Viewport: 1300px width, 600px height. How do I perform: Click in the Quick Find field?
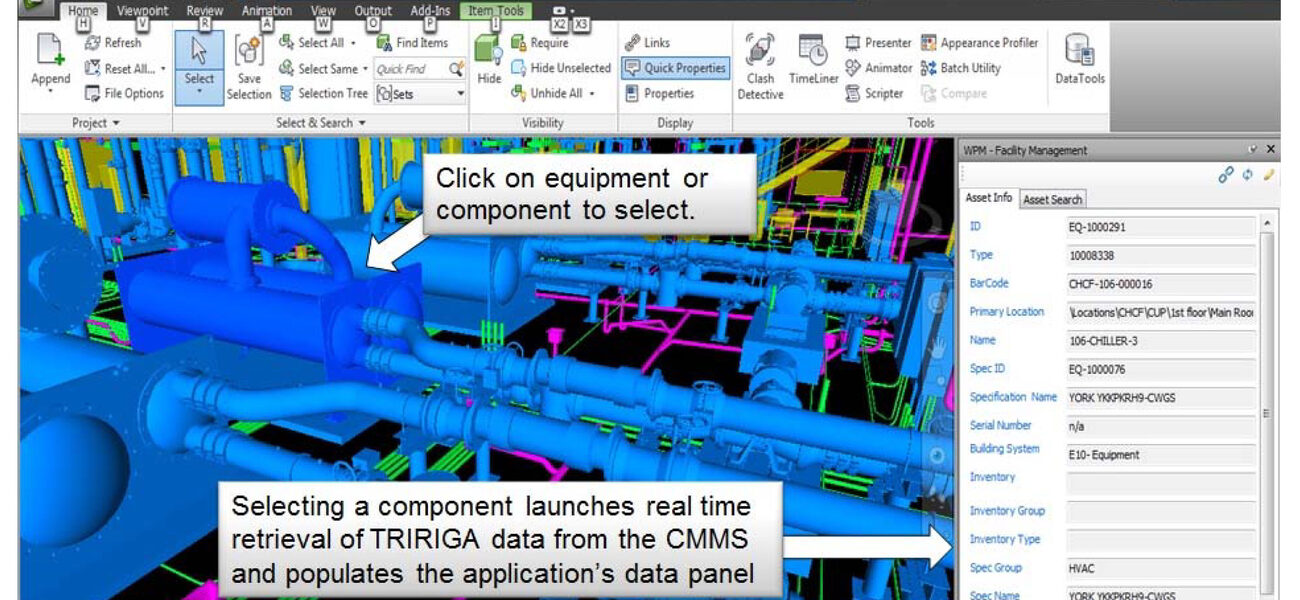click(410, 69)
